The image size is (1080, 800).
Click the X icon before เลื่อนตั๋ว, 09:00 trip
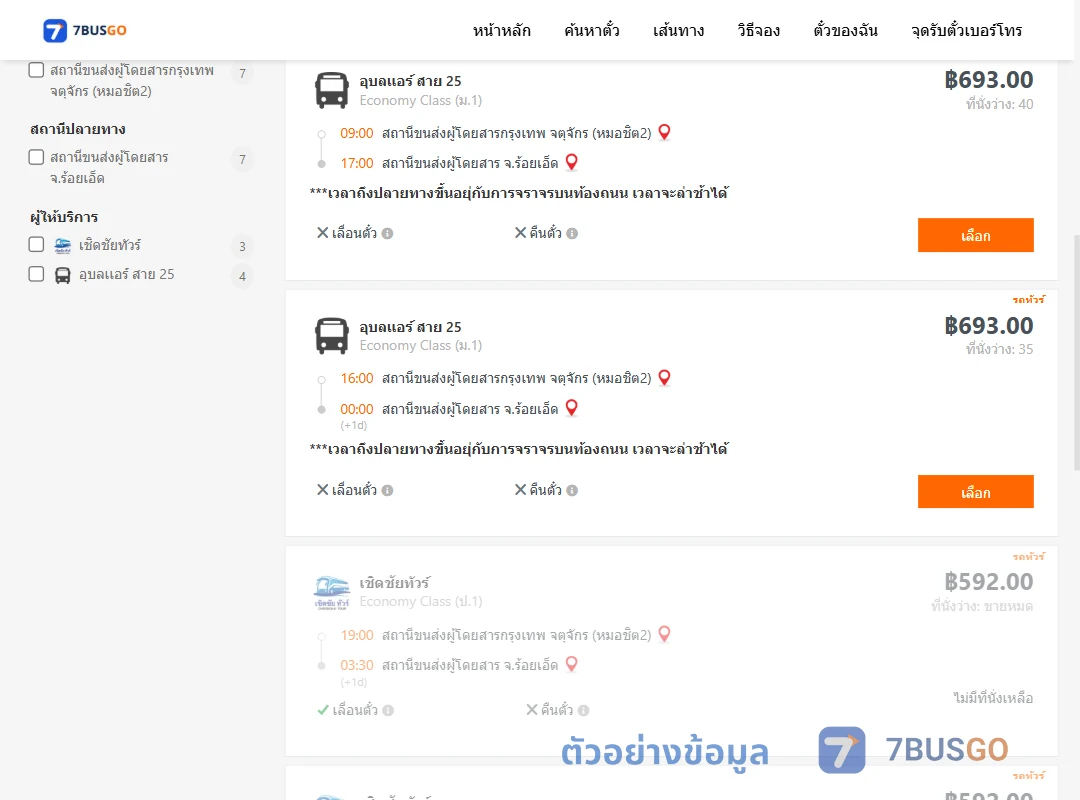(322, 233)
